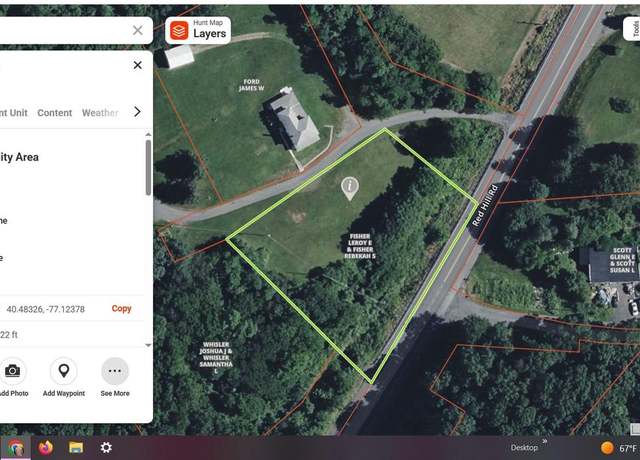
Task: Click the info pin marker on the map
Action: 350,188
